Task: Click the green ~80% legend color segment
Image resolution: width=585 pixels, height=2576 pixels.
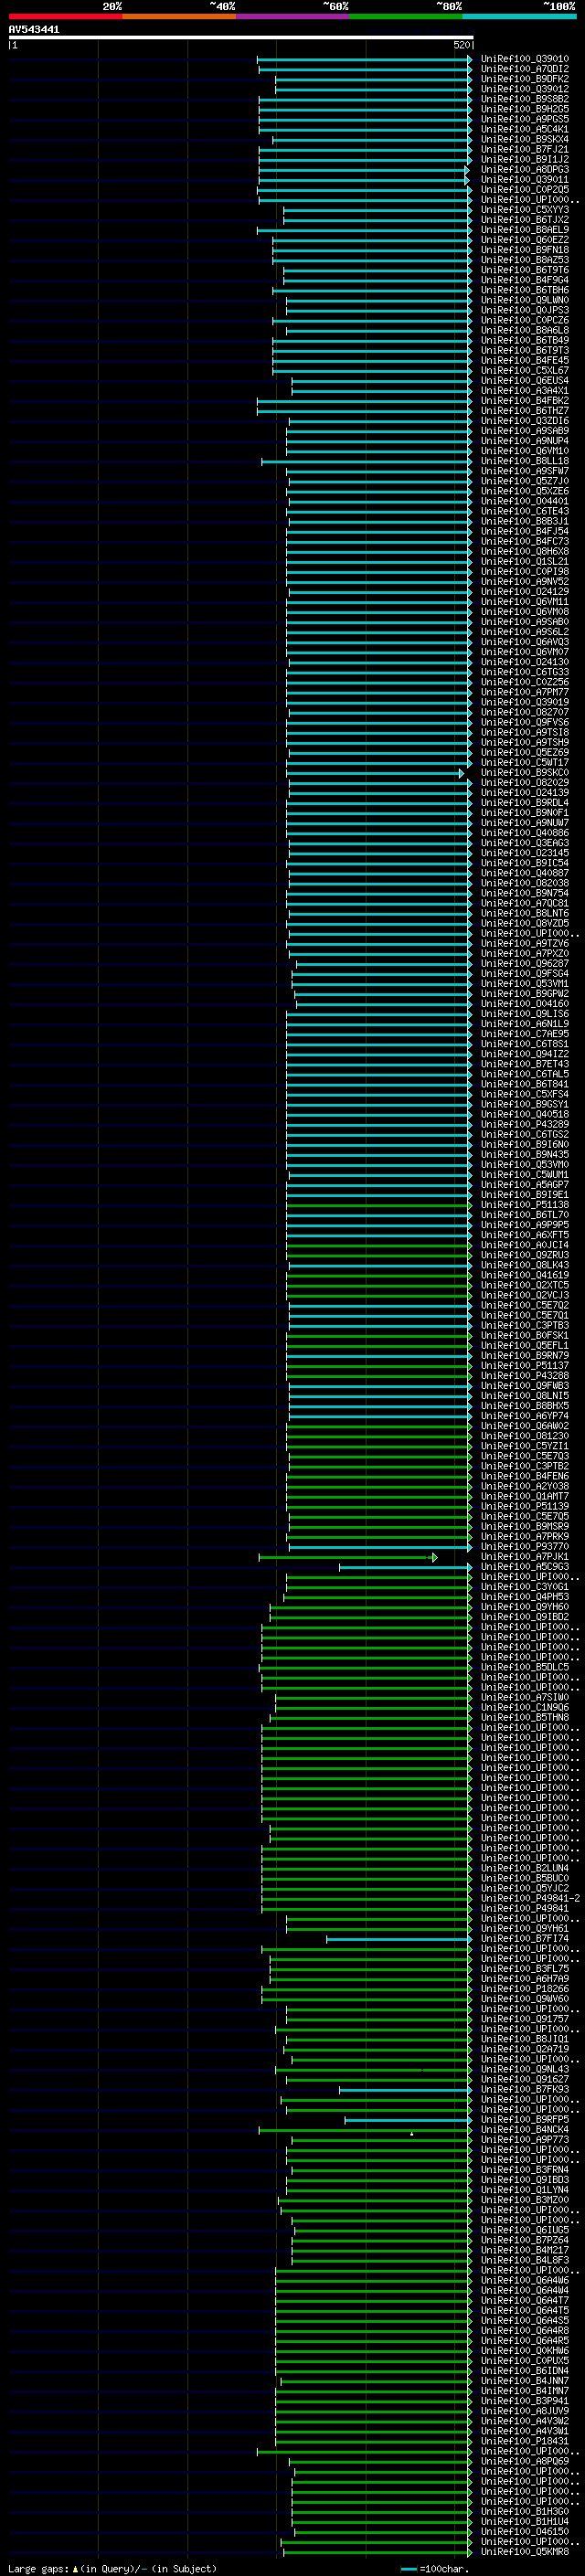Action: point(406,17)
